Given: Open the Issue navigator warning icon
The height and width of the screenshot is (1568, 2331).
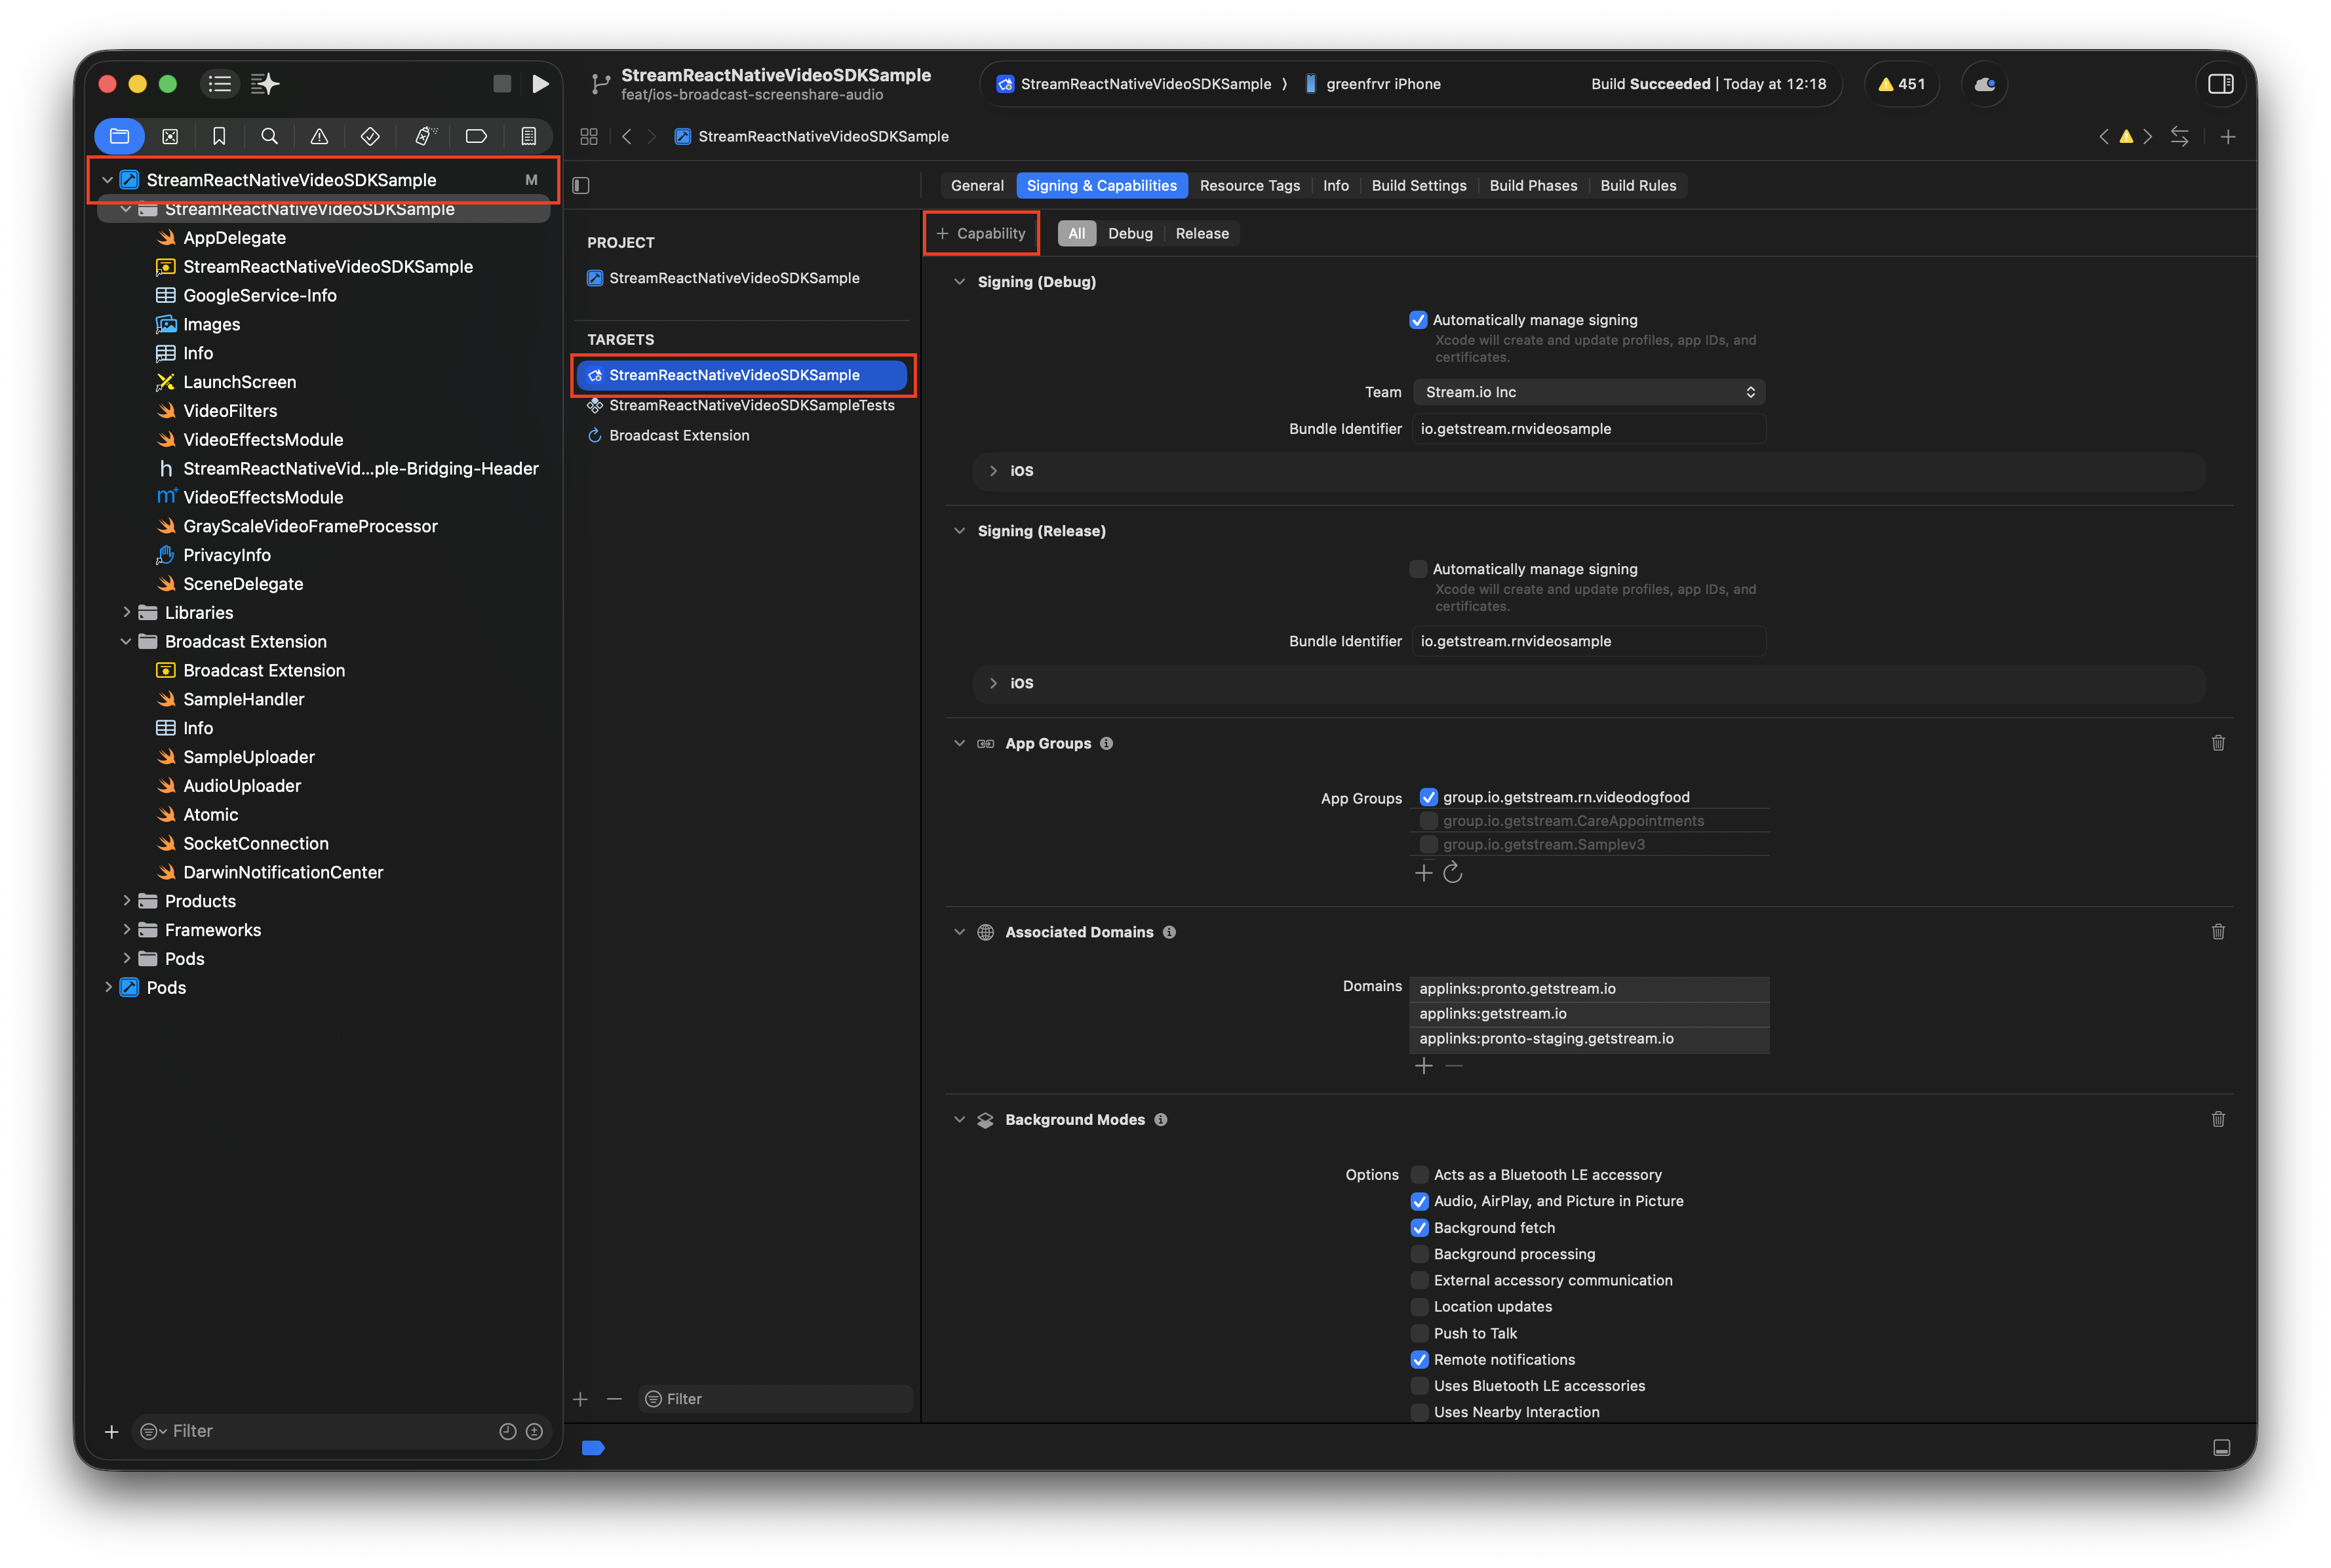Looking at the screenshot, I should [x=319, y=136].
